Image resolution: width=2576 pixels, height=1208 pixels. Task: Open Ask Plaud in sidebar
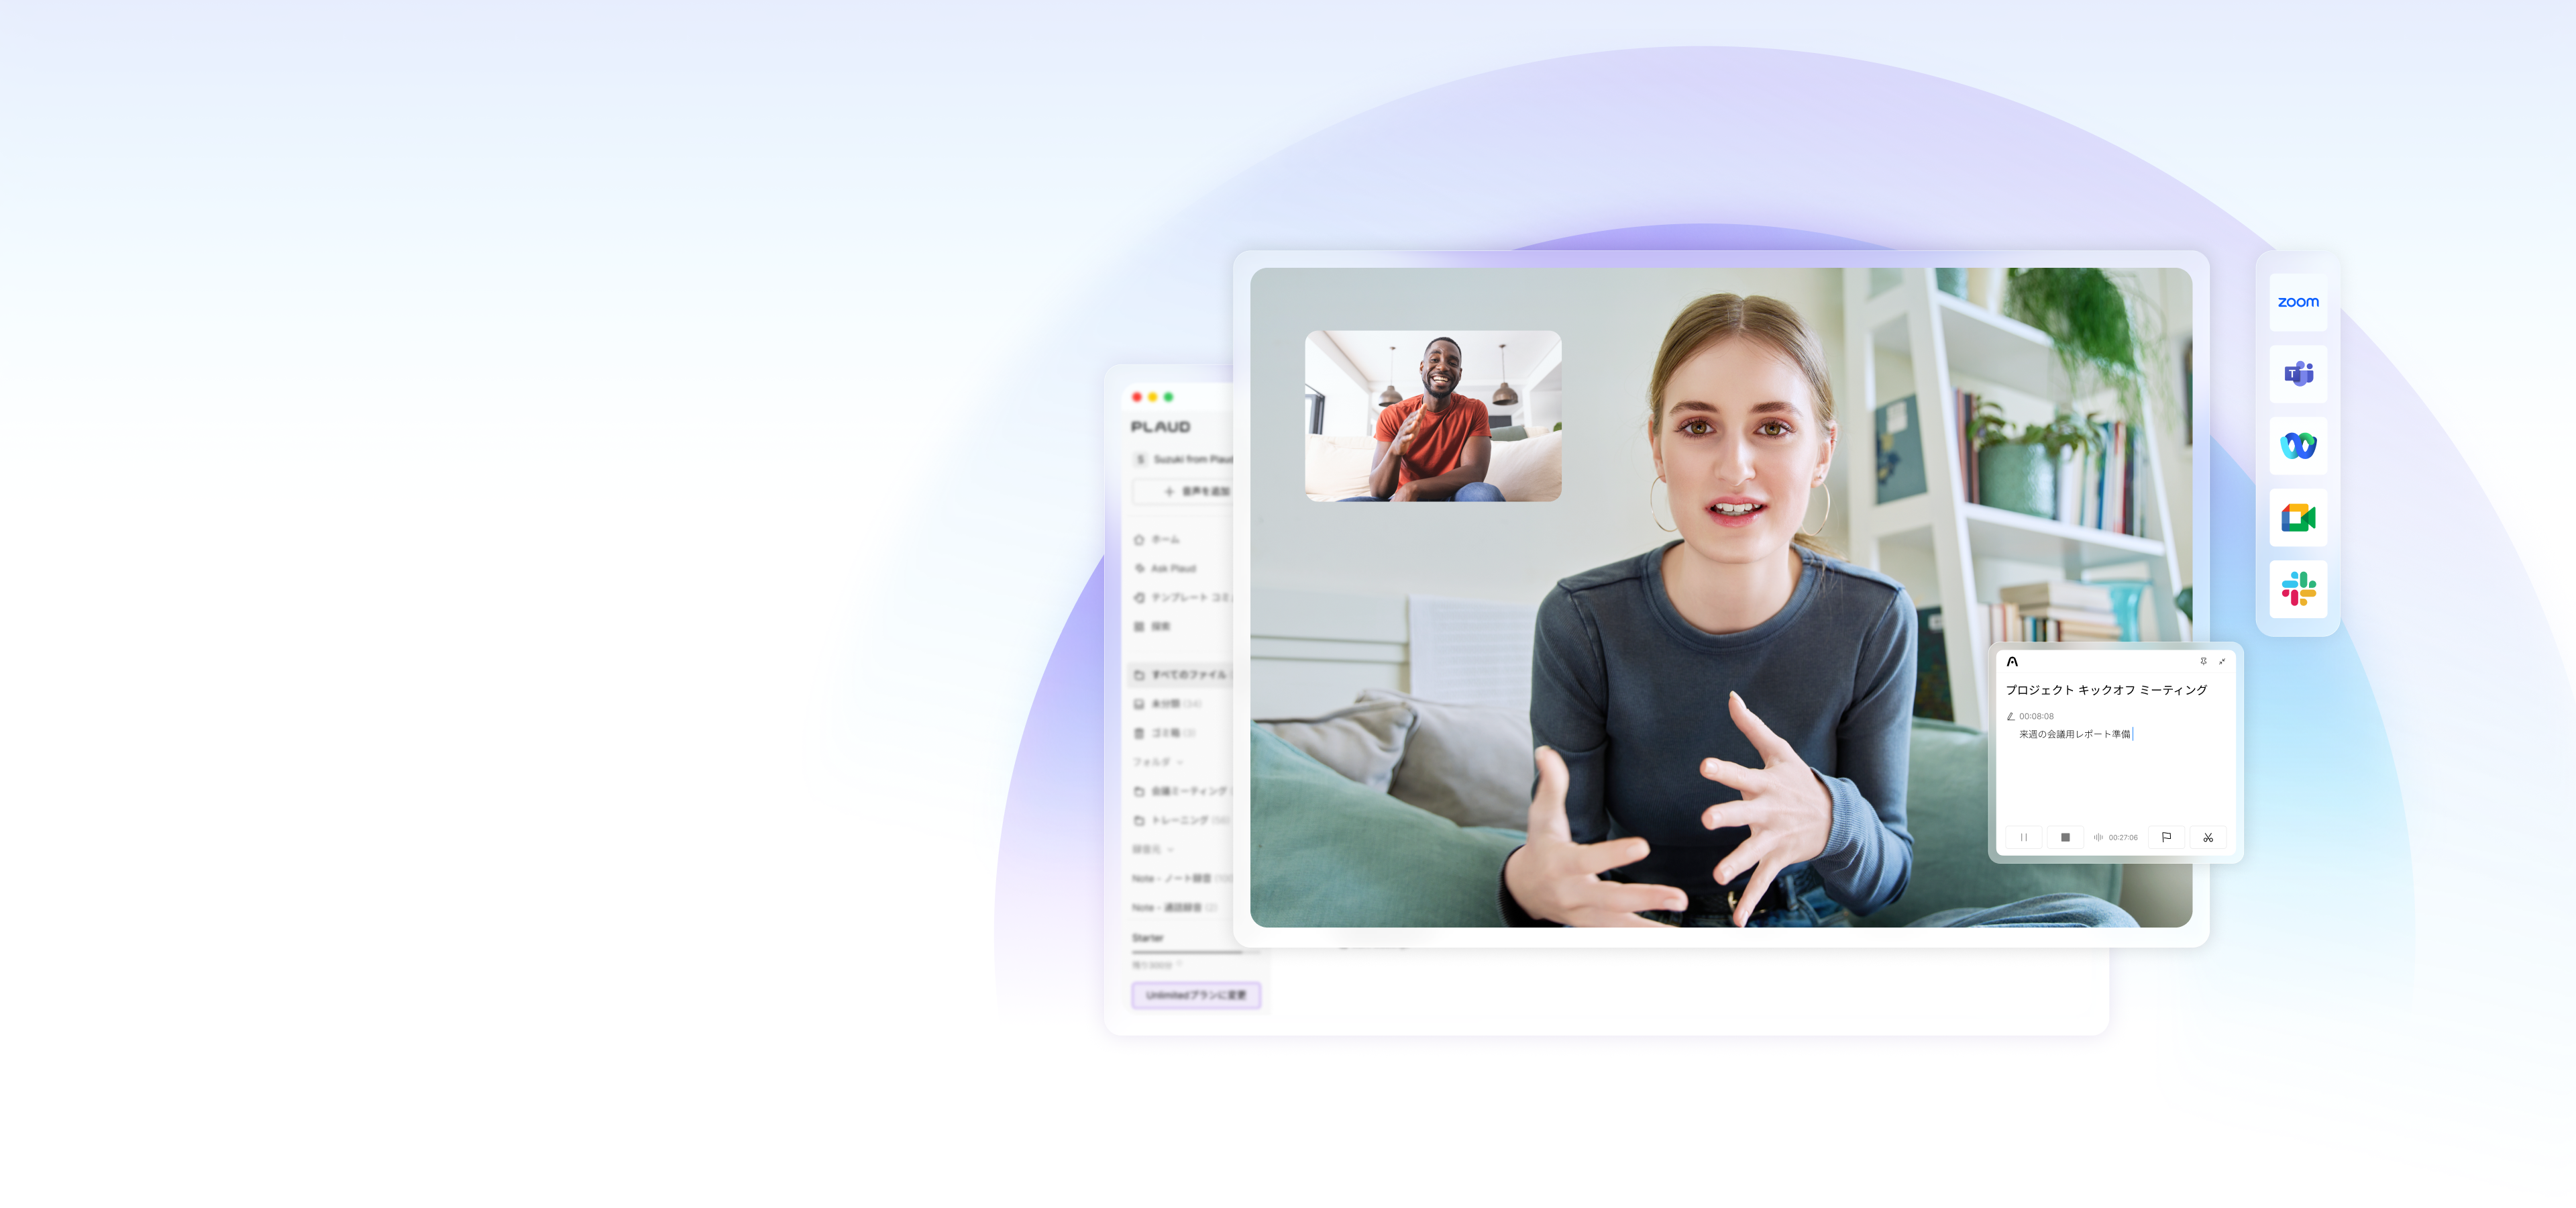[1172, 568]
